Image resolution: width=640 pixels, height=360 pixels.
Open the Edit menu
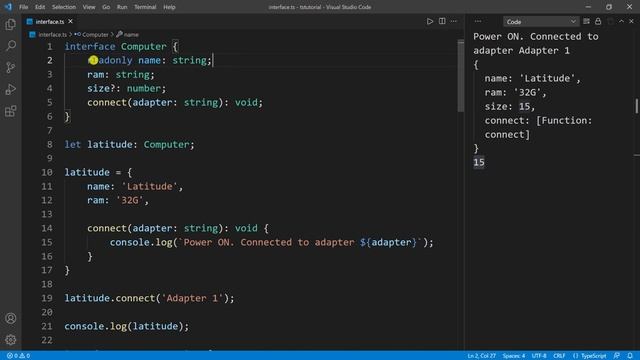tap(40, 7)
